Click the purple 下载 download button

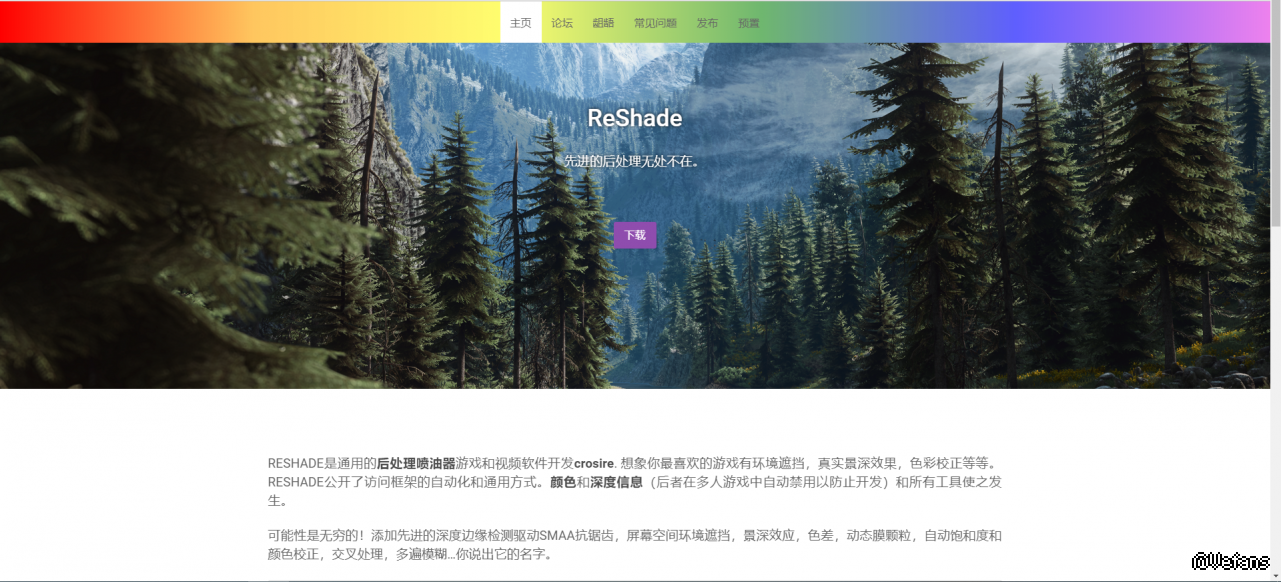click(635, 235)
